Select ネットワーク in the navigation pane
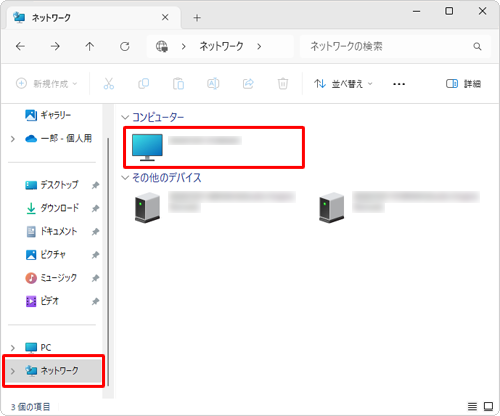The height and width of the screenshot is (416, 500). coord(52,371)
